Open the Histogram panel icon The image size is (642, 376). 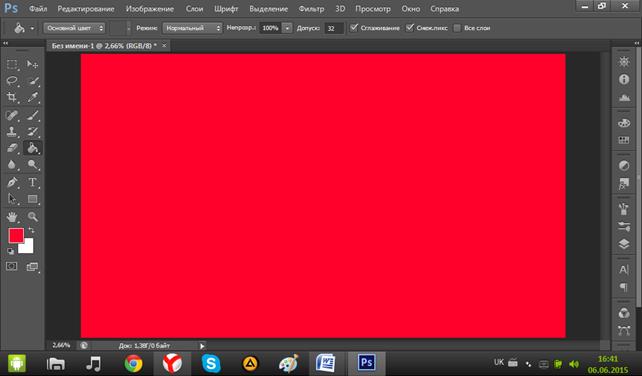[x=624, y=97]
